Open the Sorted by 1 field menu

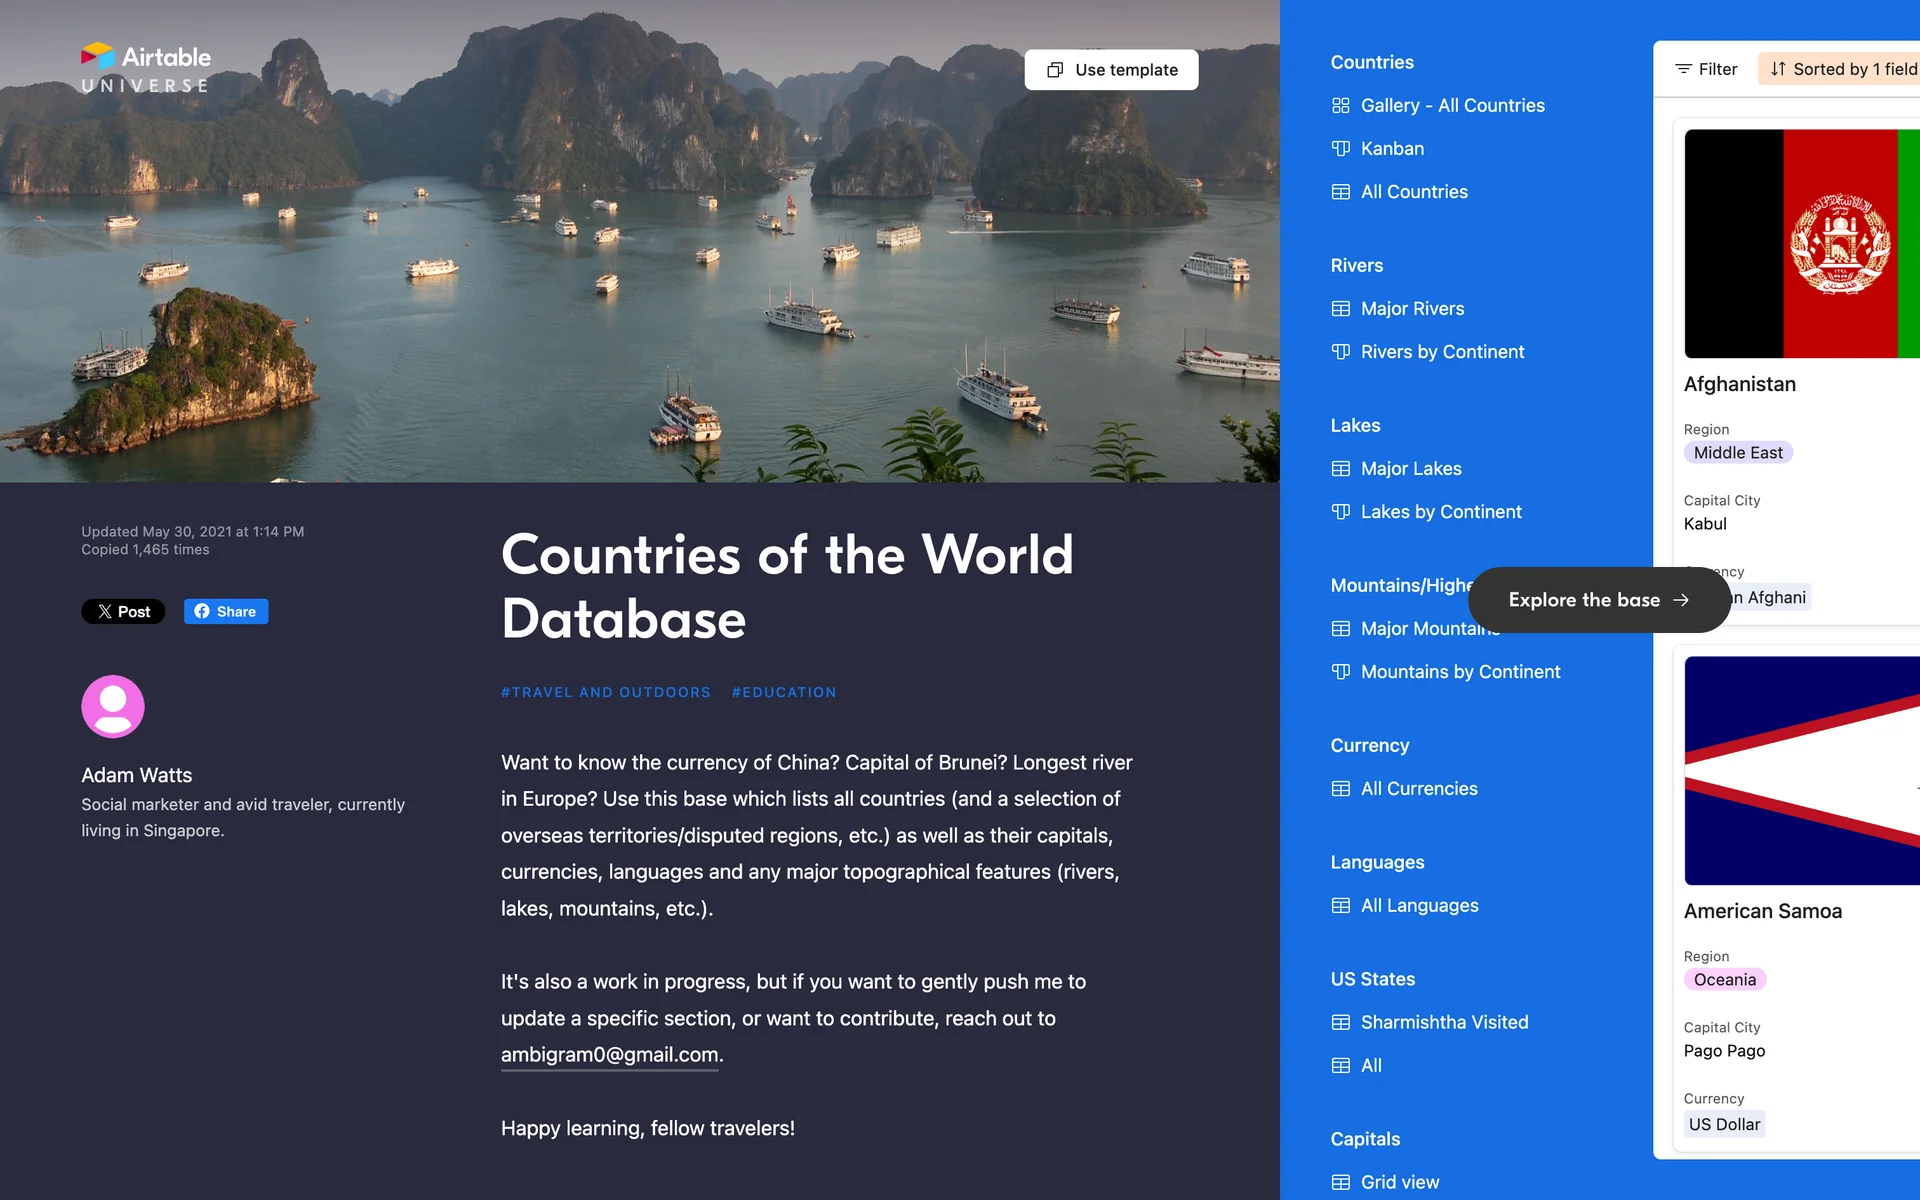tap(1842, 69)
